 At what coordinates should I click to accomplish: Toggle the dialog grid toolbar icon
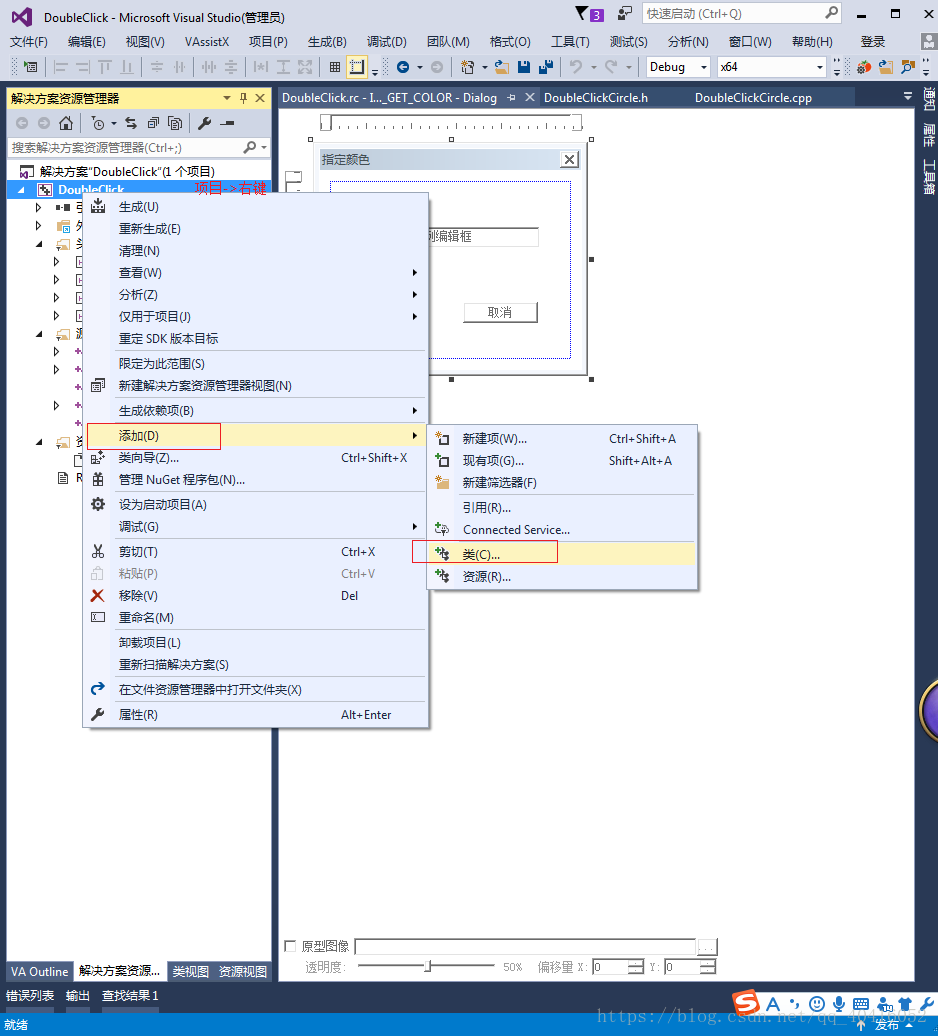point(335,67)
